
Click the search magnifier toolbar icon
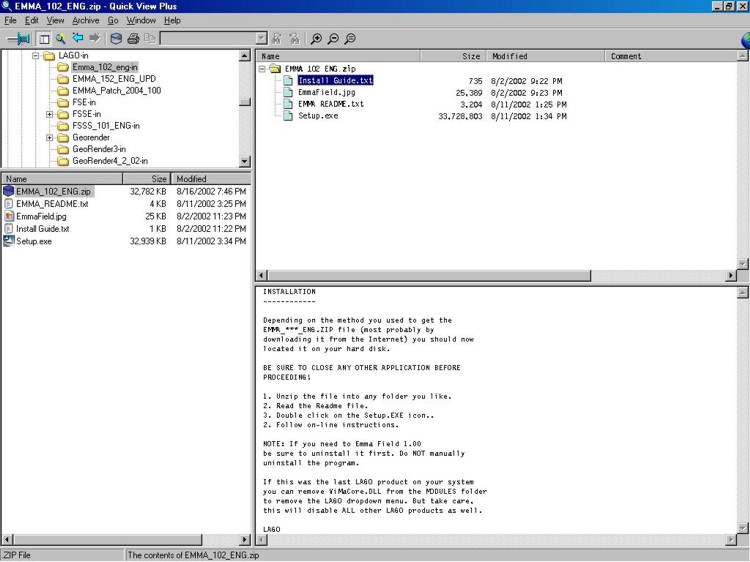(x=60, y=39)
